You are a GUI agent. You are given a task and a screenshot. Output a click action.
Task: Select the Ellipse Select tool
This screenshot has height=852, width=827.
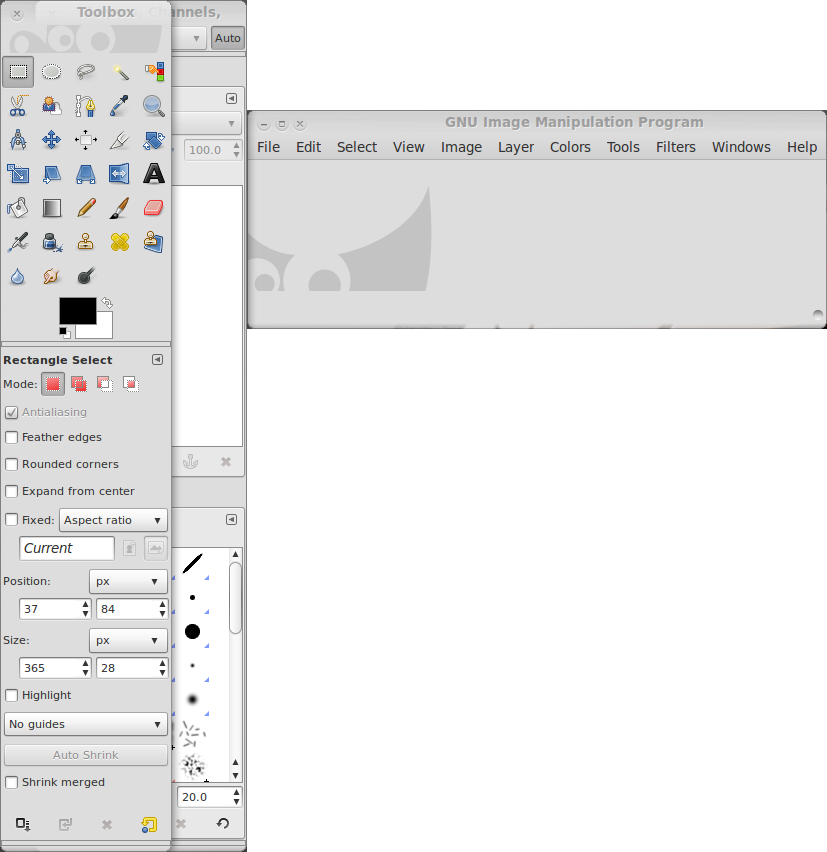(x=52, y=72)
